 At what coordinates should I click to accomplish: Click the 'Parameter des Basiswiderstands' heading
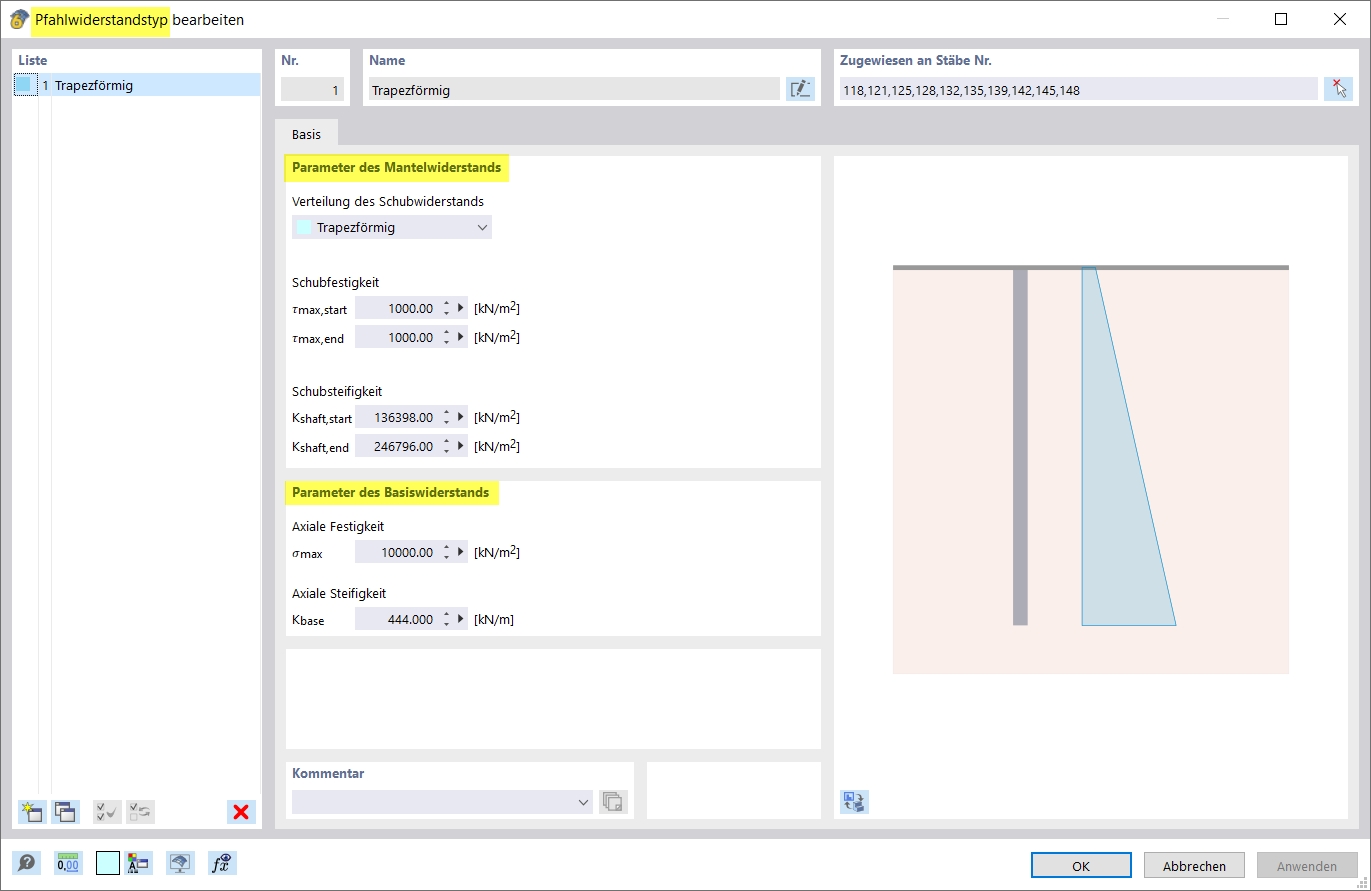coord(391,492)
